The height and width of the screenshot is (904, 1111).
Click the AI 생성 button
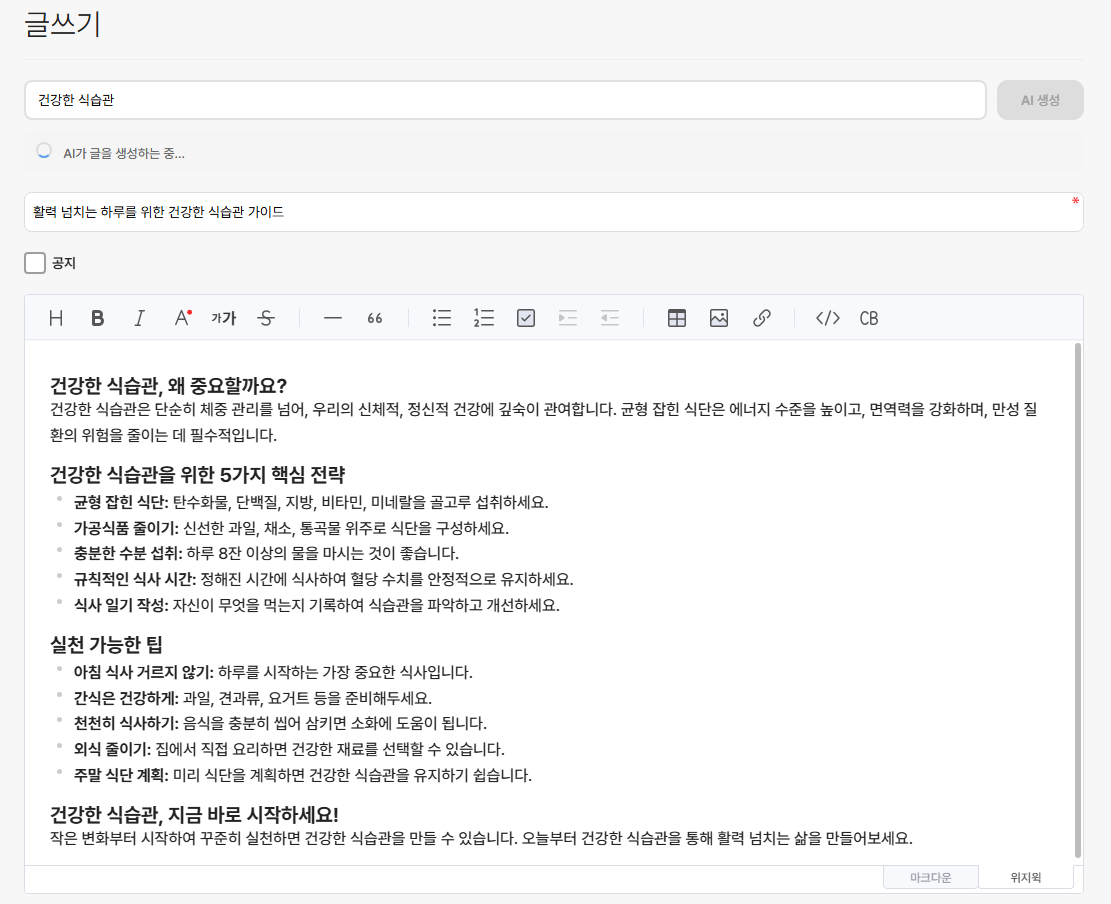(x=1040, y=100)
